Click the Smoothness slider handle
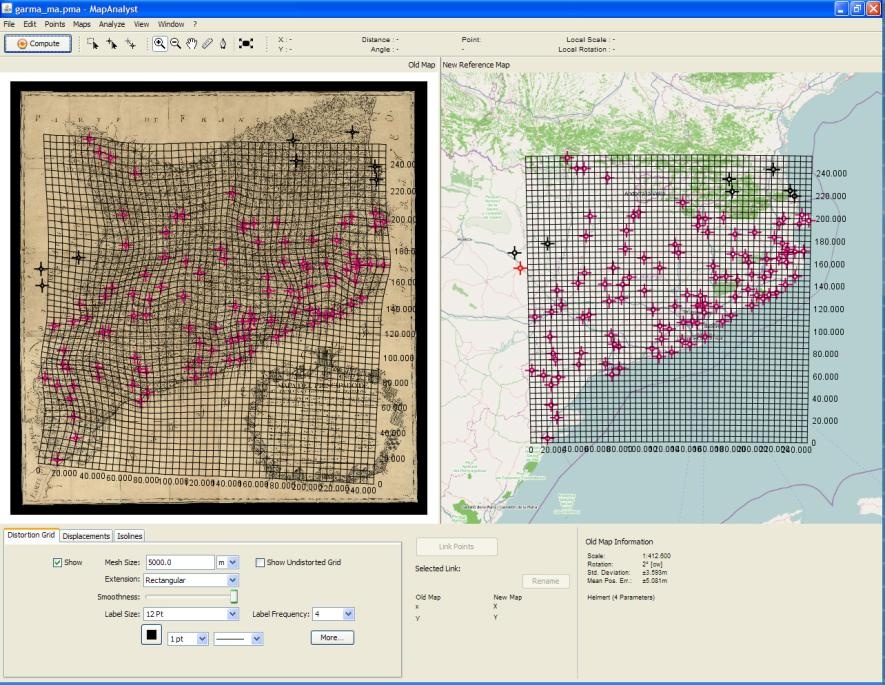 (x=234, y=596)
